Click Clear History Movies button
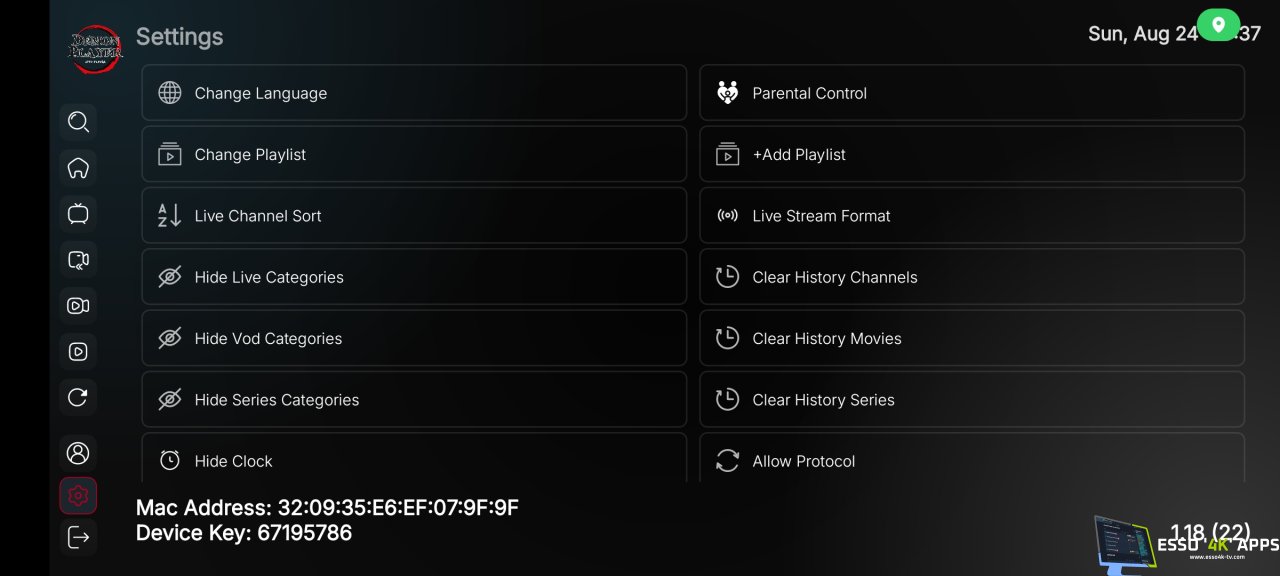This screenshot has width=1280, height=576. (971, 339)
